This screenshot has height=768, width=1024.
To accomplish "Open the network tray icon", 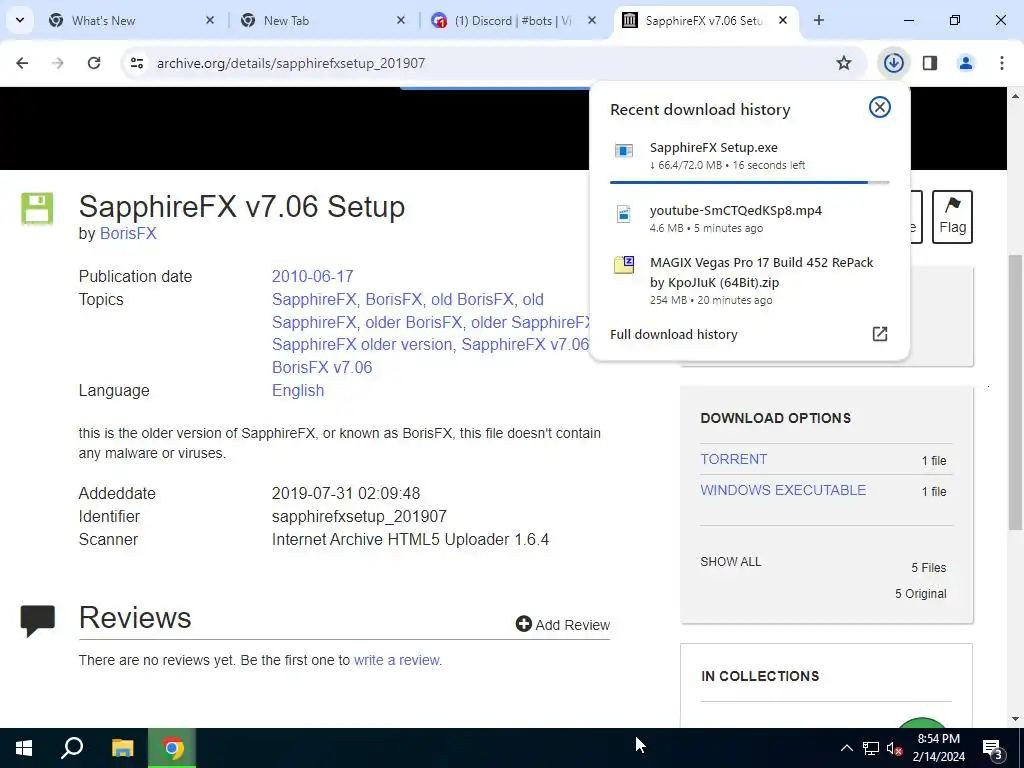I will pos(871,748).
